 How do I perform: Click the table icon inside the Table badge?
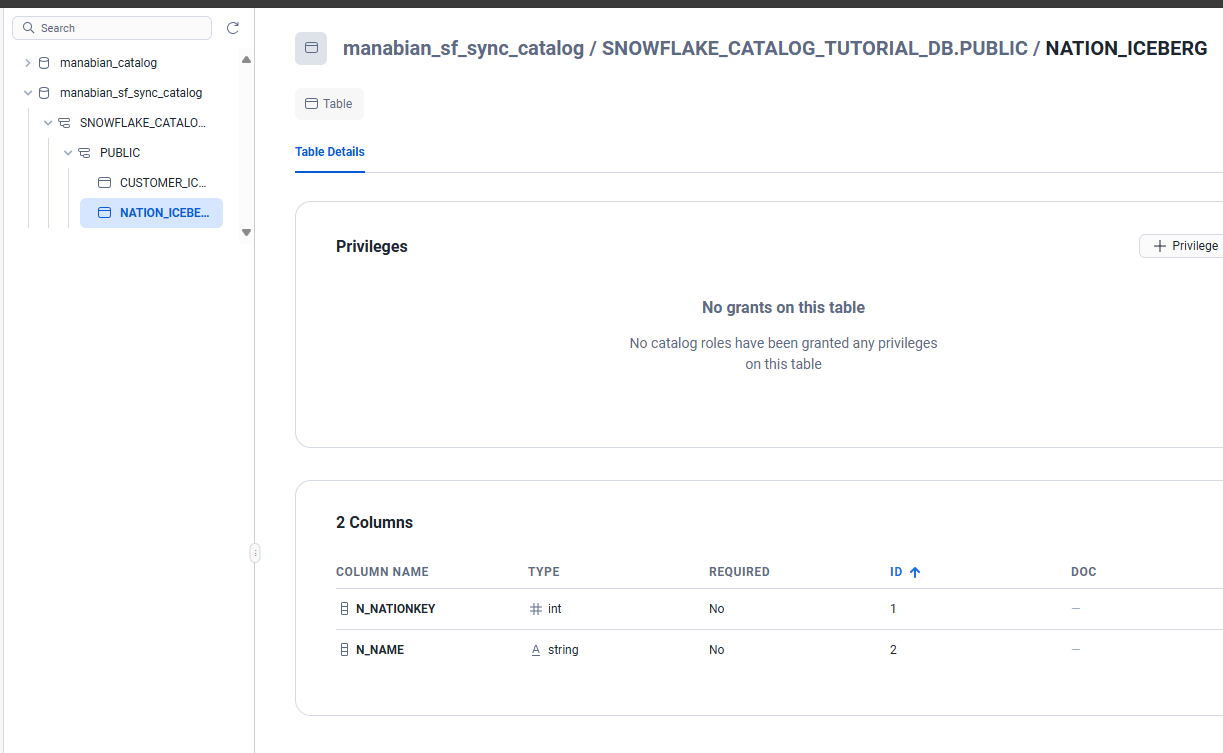pyautogui.click(x=311, y=104)
